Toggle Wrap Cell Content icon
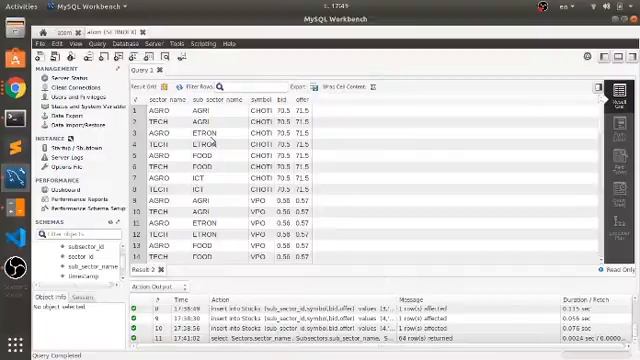Screen dimensions: 640x360 [373, 87]
